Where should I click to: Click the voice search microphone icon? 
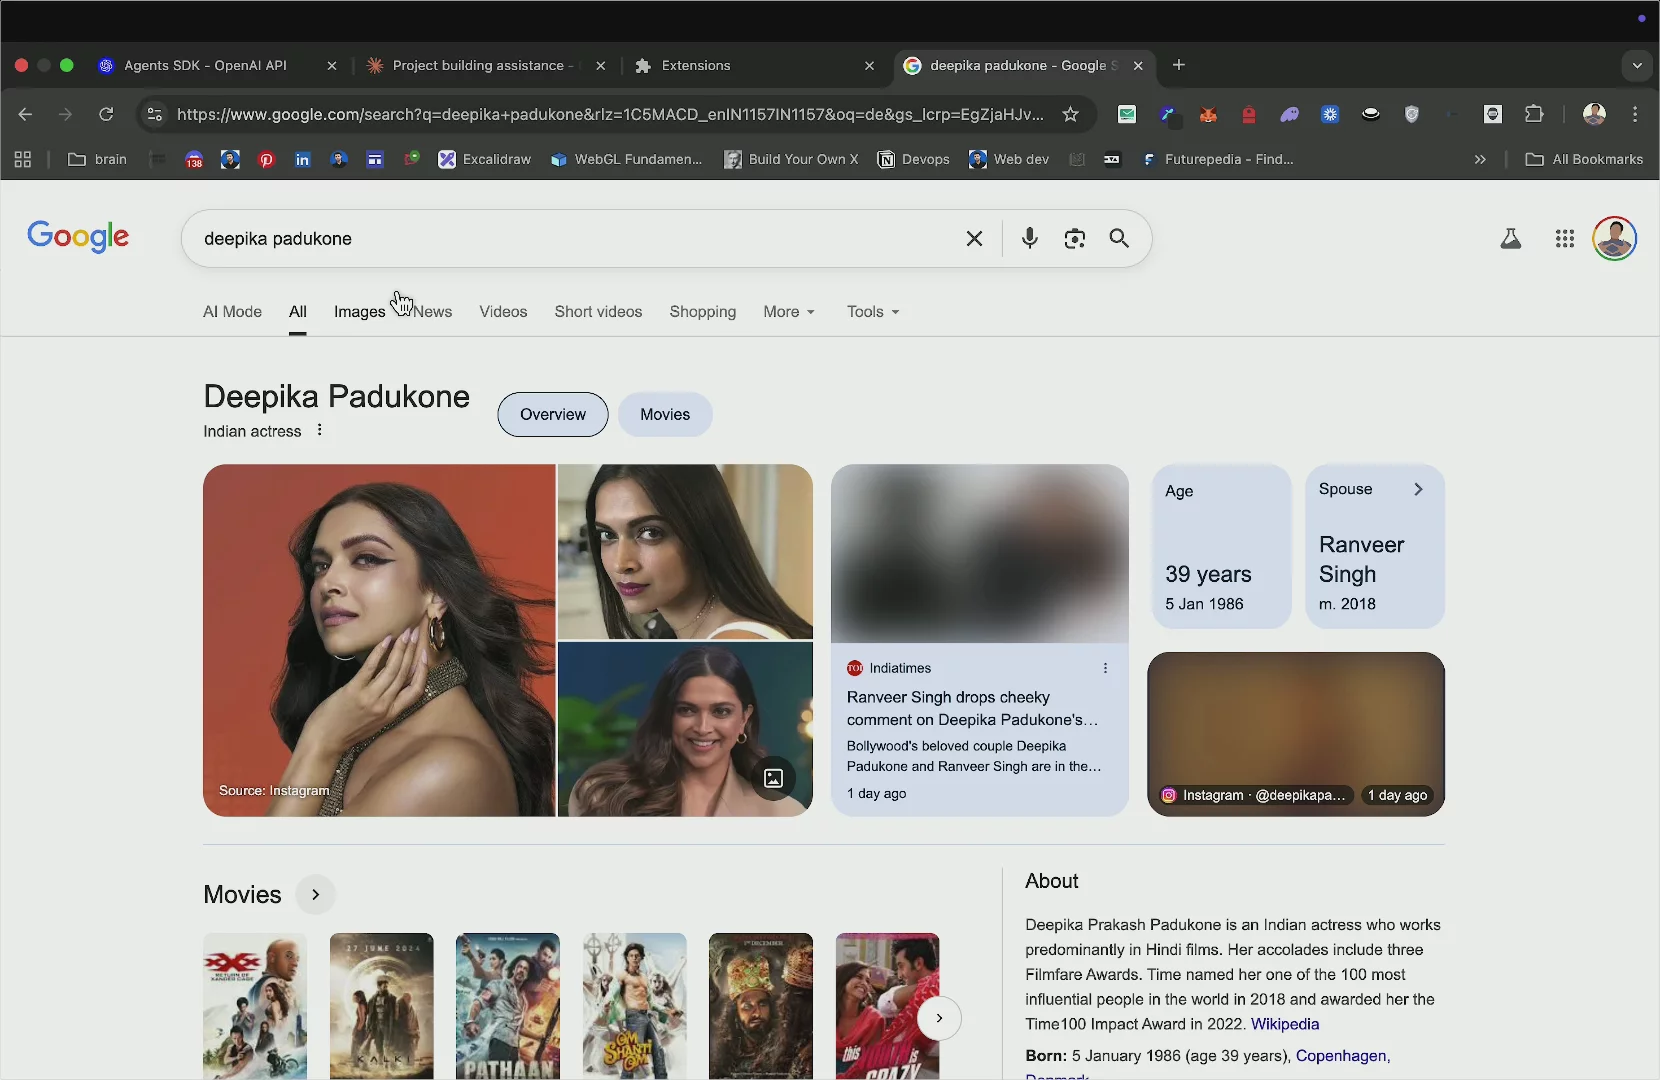pyautogui.click(x=1029, y=238)
